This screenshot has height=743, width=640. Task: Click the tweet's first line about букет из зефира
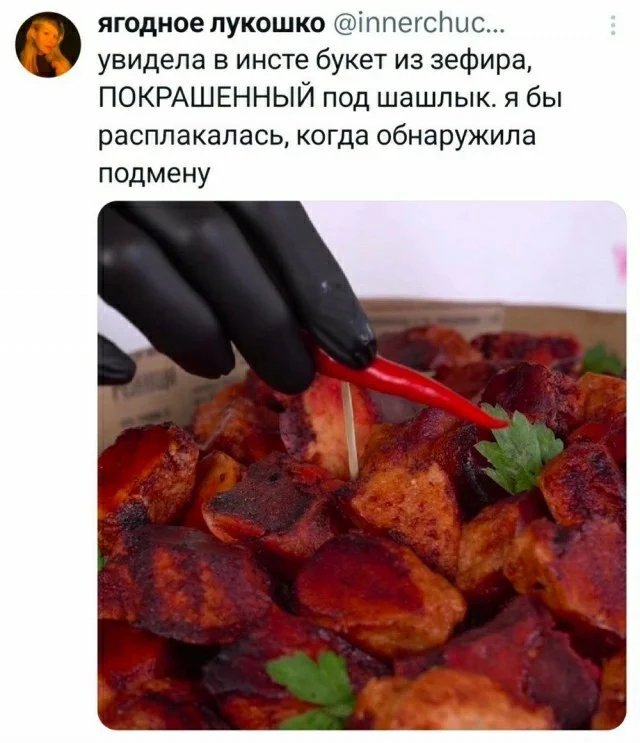click(314, 62)
